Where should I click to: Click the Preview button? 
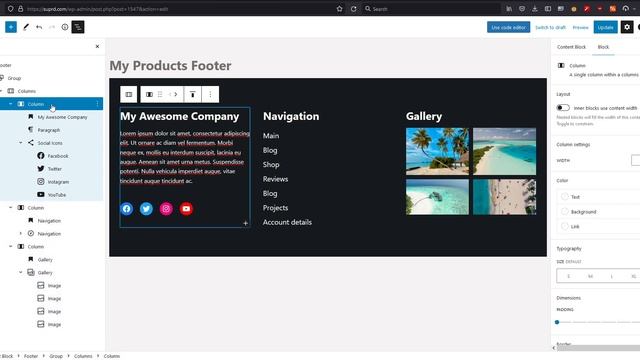pyautogui.click(x=580, y=27)
